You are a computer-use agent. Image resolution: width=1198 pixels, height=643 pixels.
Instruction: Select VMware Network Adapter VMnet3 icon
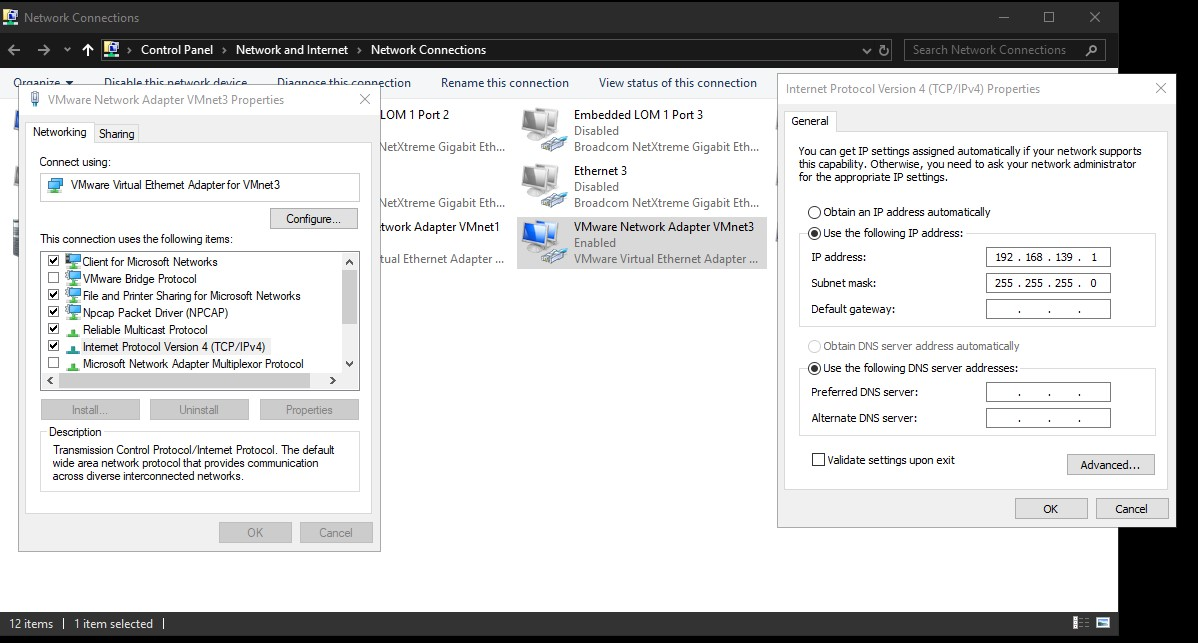tap(543, 242)
